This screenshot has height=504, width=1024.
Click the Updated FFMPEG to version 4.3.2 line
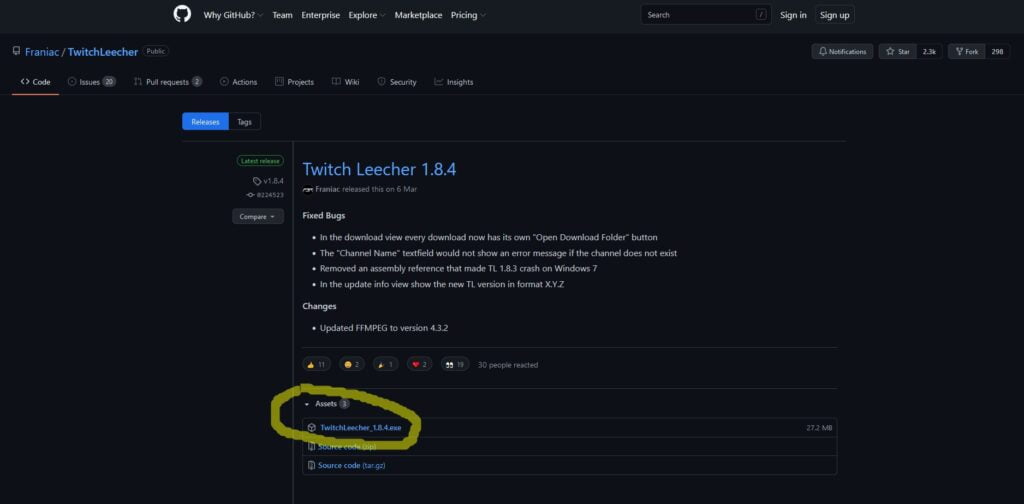pos(384,328)
